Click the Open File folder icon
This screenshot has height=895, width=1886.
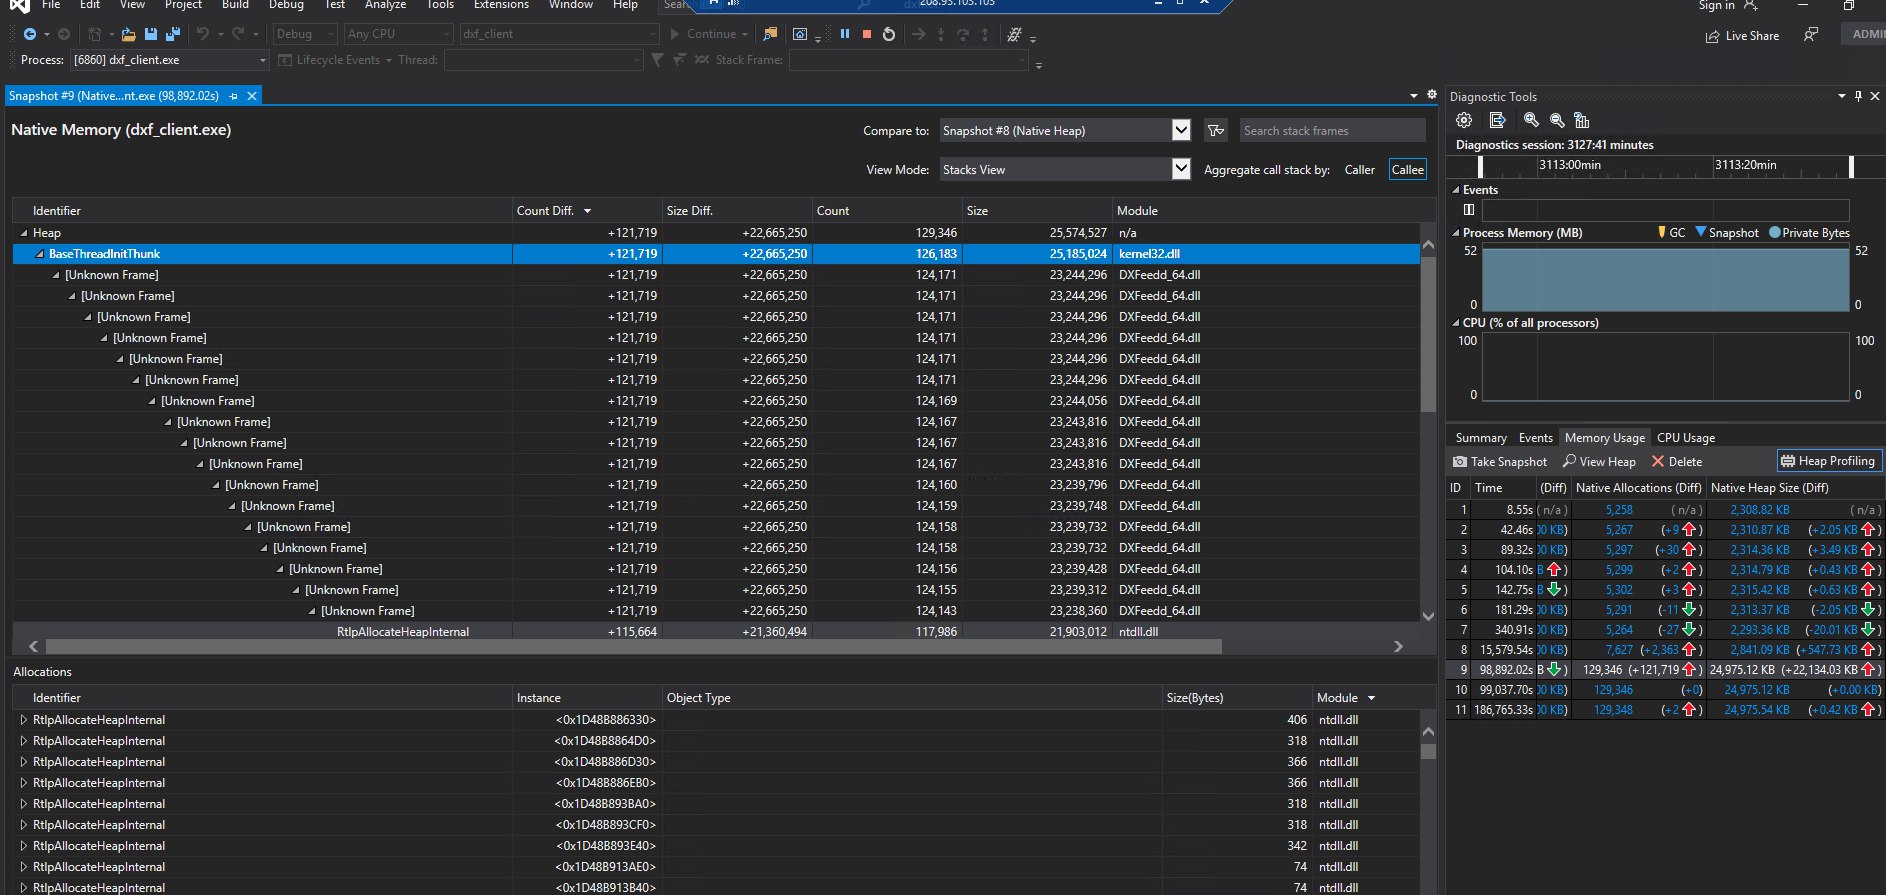point(128,34)
